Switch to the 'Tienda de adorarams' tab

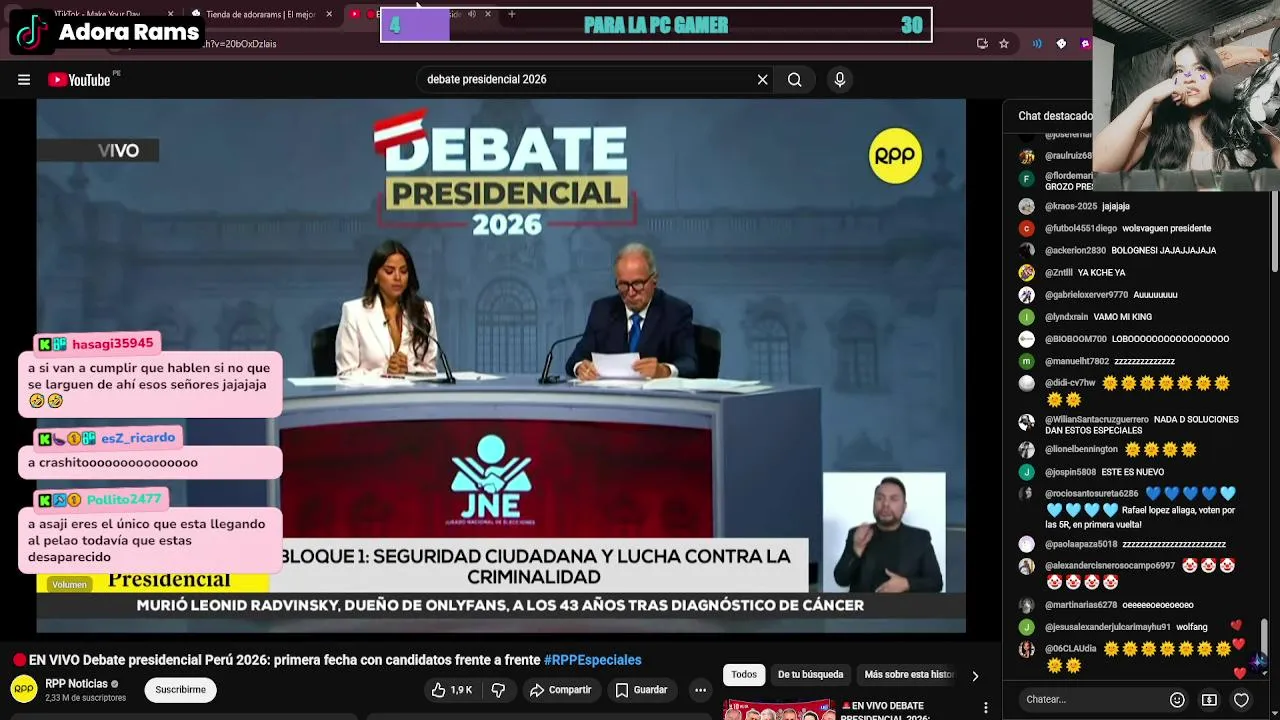[260, 14]
